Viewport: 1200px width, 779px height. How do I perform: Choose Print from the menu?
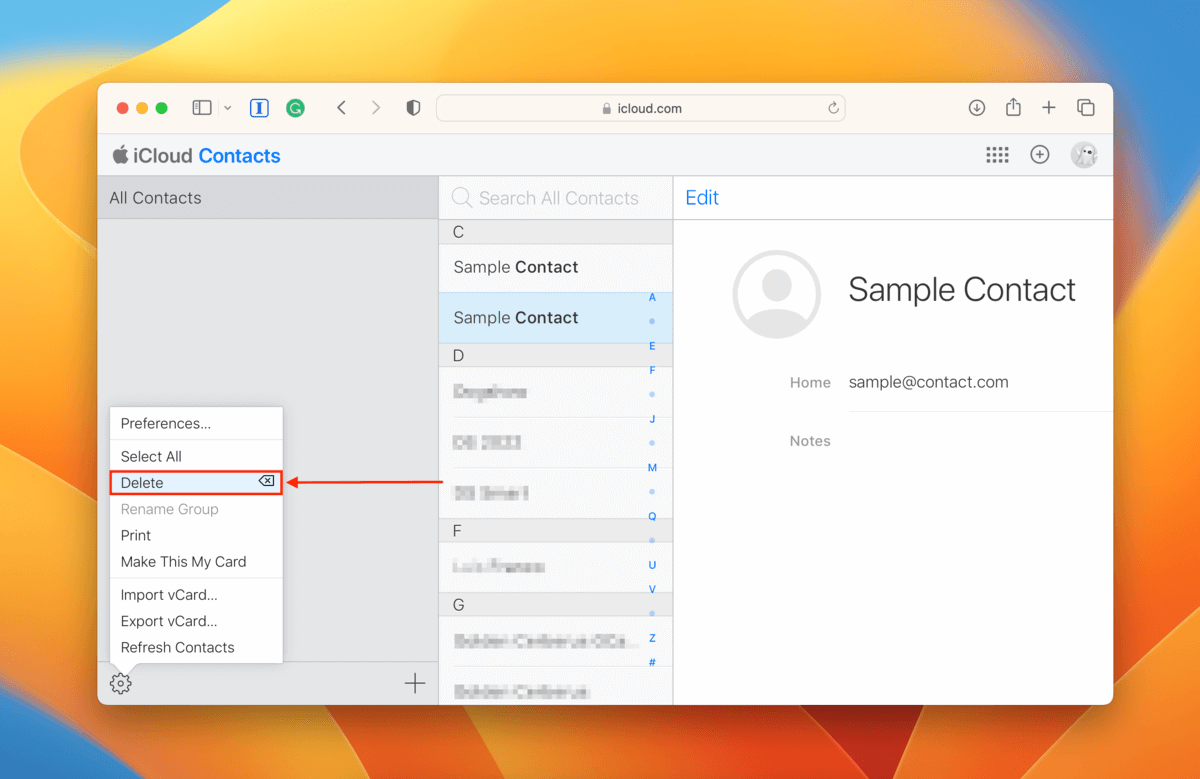click(x=196, y=535)
